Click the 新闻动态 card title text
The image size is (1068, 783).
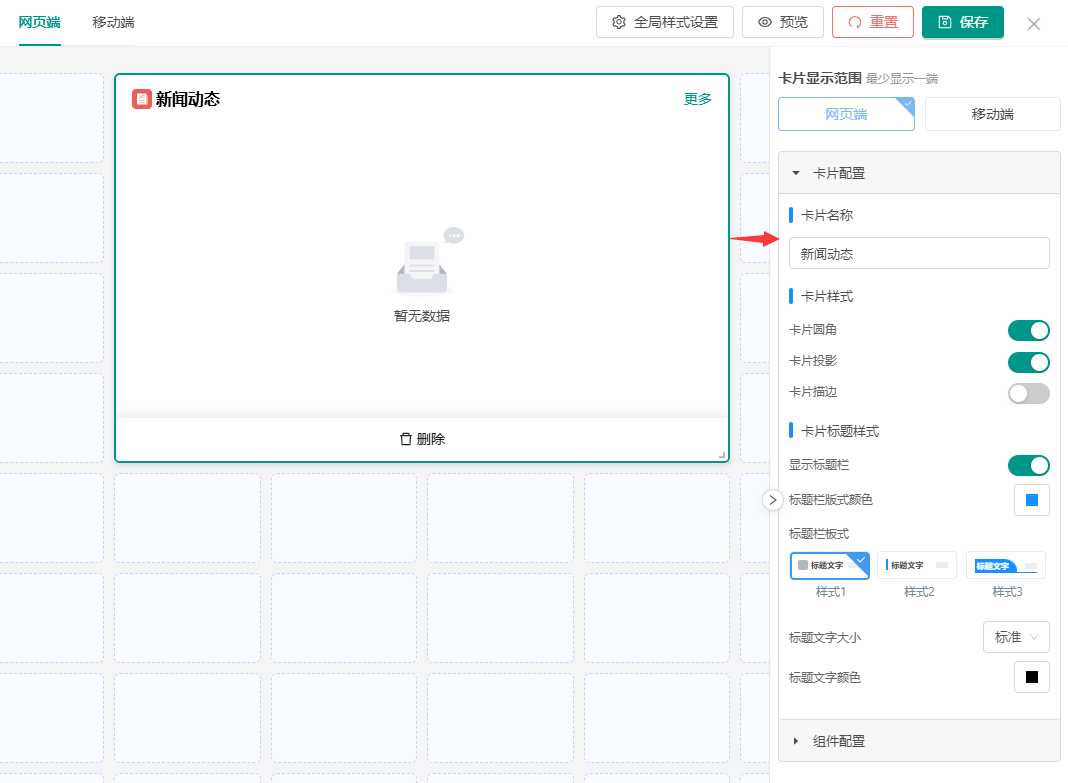click(x=188, y=99)
